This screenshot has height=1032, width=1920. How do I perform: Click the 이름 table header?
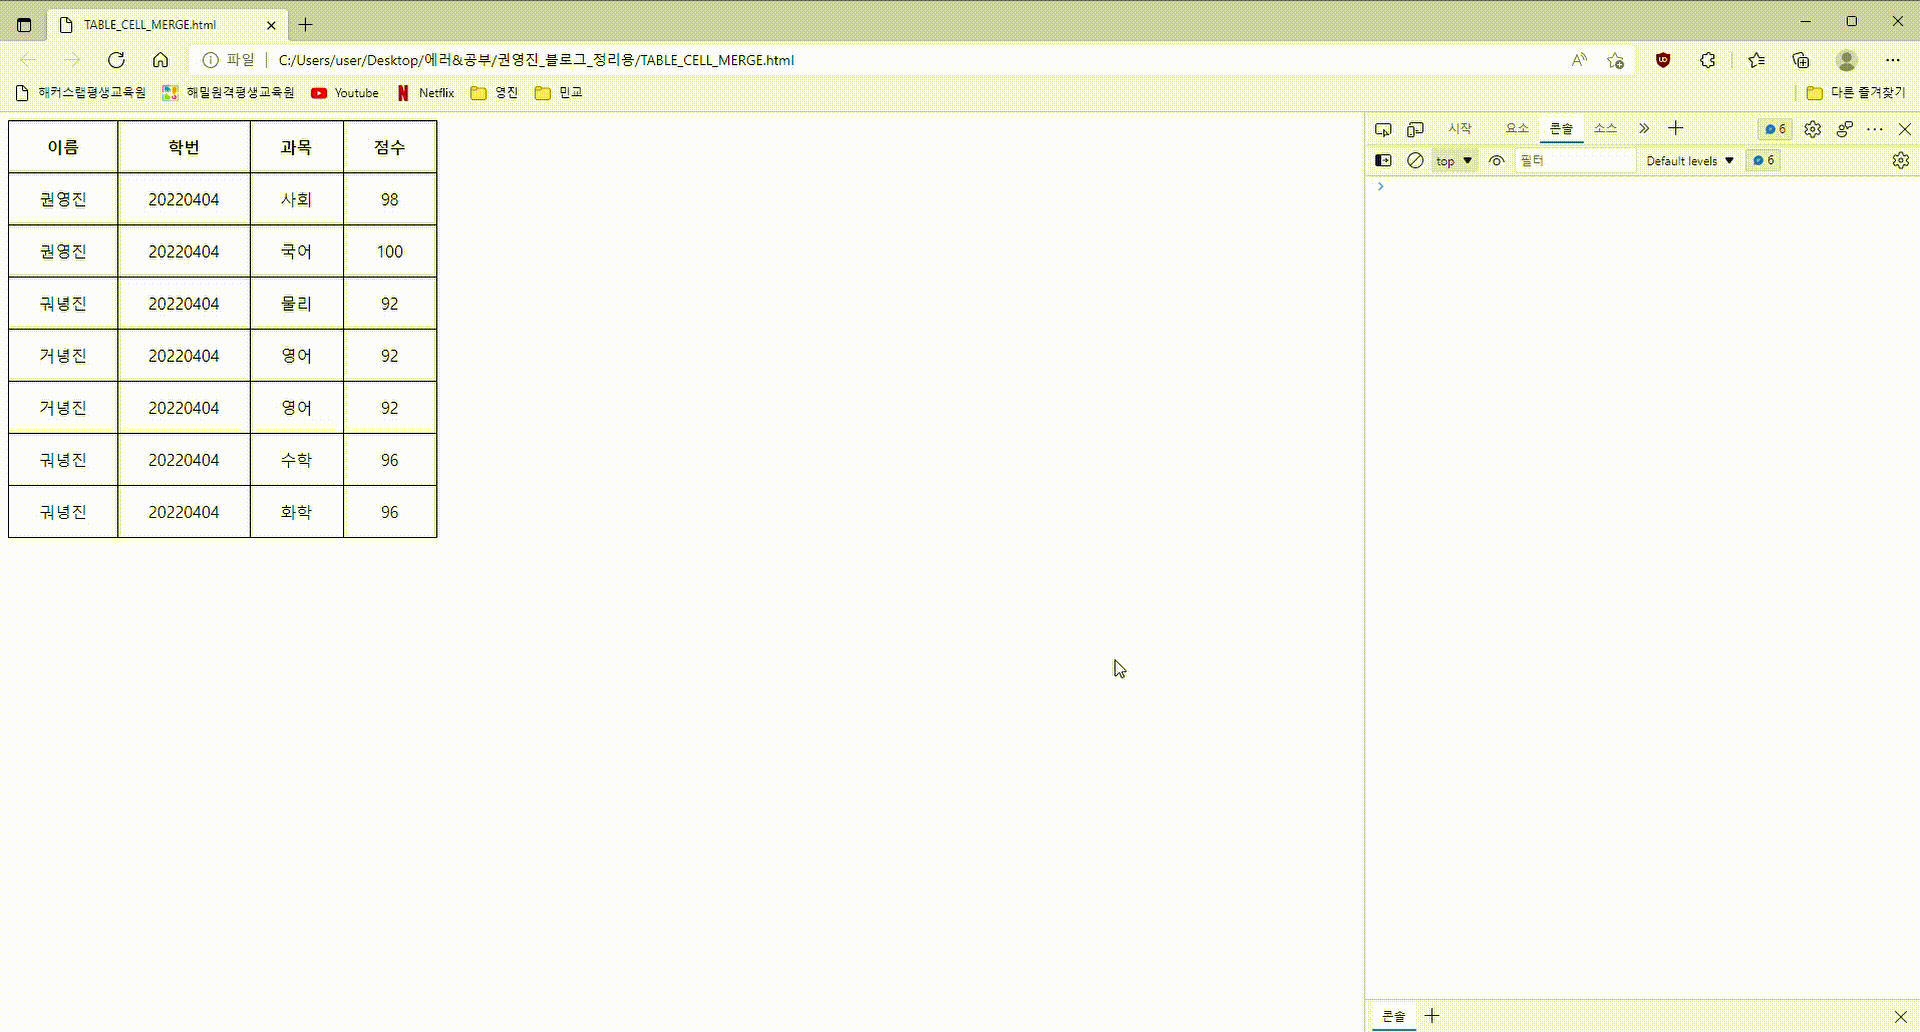[63, 147]
